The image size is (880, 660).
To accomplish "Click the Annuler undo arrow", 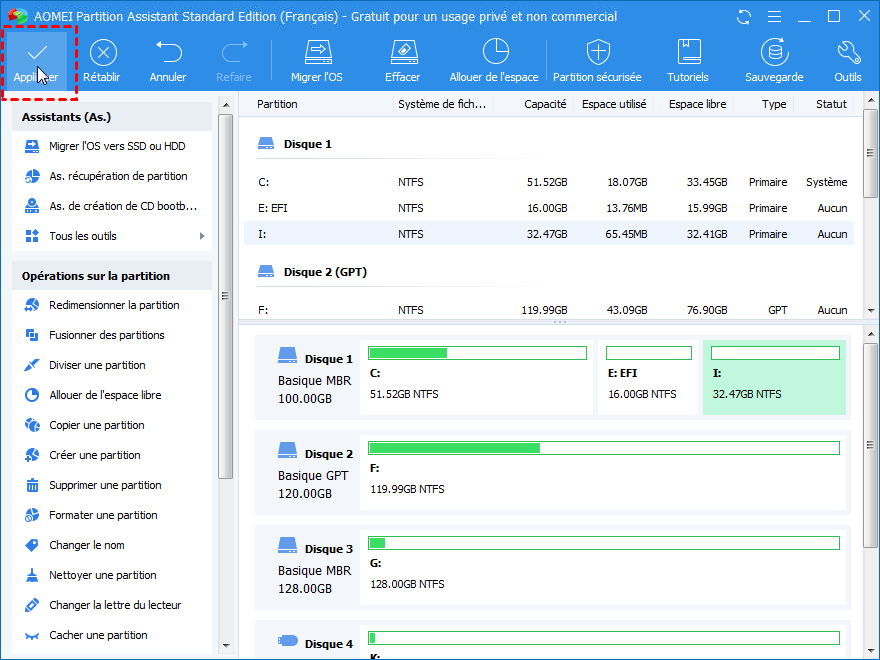I will (x=168, y=53).
